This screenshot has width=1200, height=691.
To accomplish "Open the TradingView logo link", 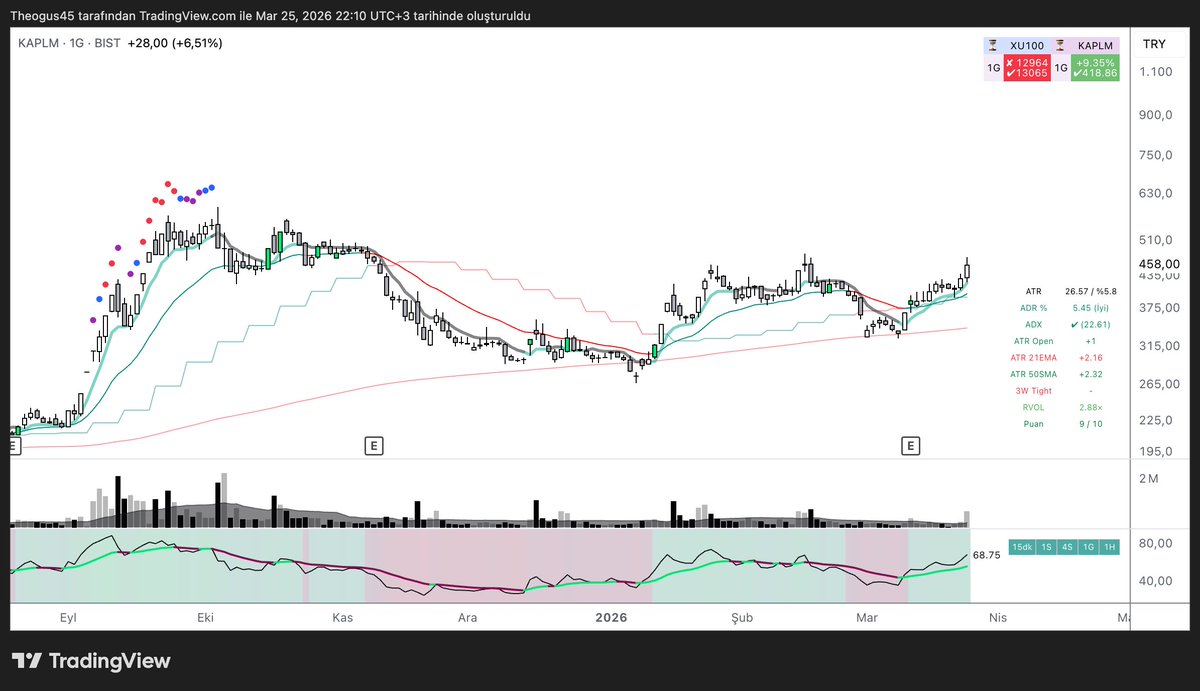I will coord(91,661).
